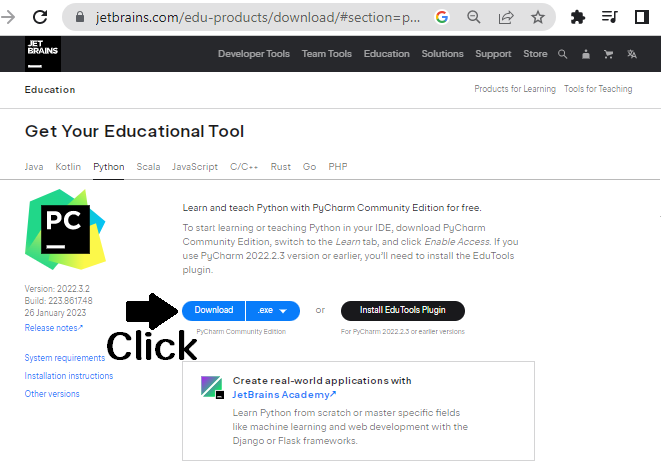This screenshot has height=466, width=661.
Task: Open JetBrains Academy link
Action: click(x=284, y=395)
